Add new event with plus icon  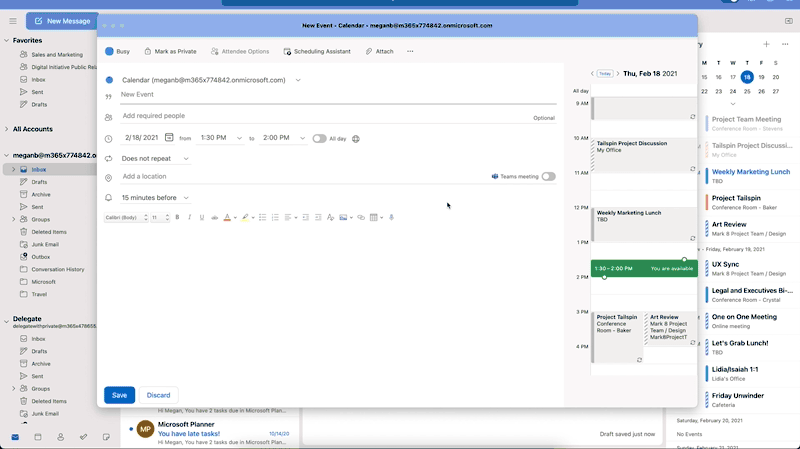click(766, 44)
